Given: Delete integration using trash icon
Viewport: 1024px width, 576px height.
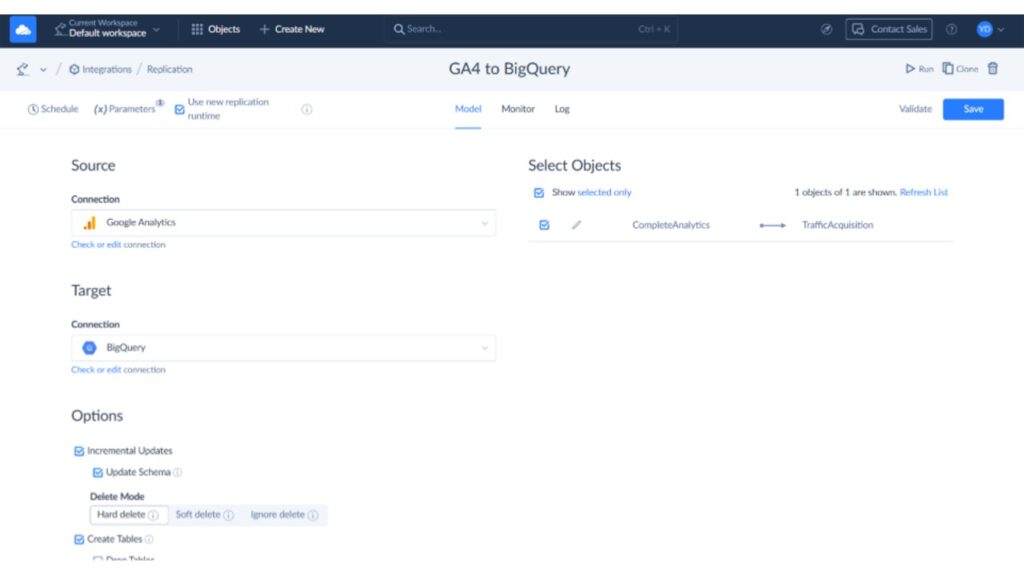Looking at the screenshot, I should tap(993, 69).
